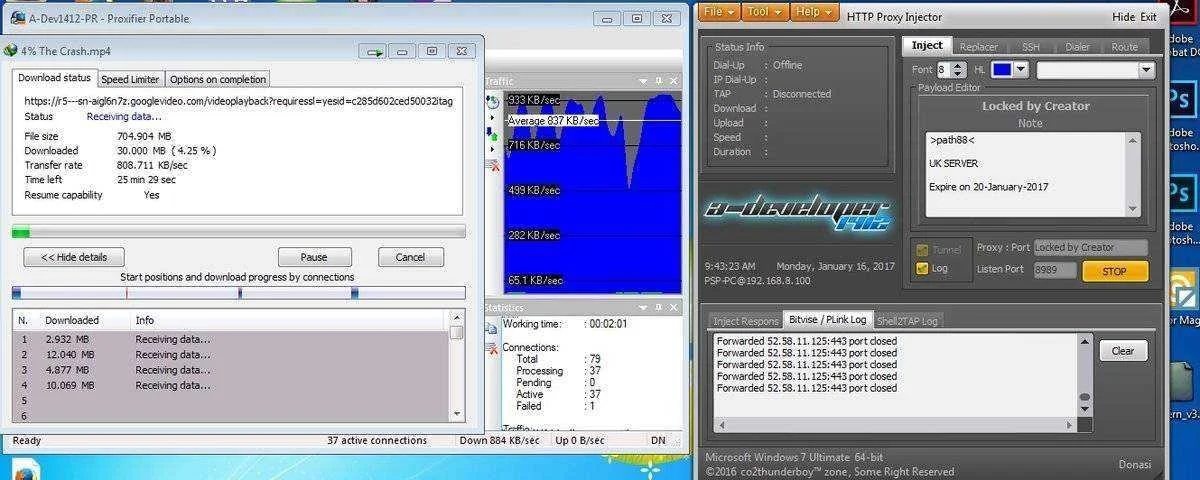Click the payload Note scrollbar down arrow
The width and height of the screenshot is (1200, 480).
[x=1133, y=209]
